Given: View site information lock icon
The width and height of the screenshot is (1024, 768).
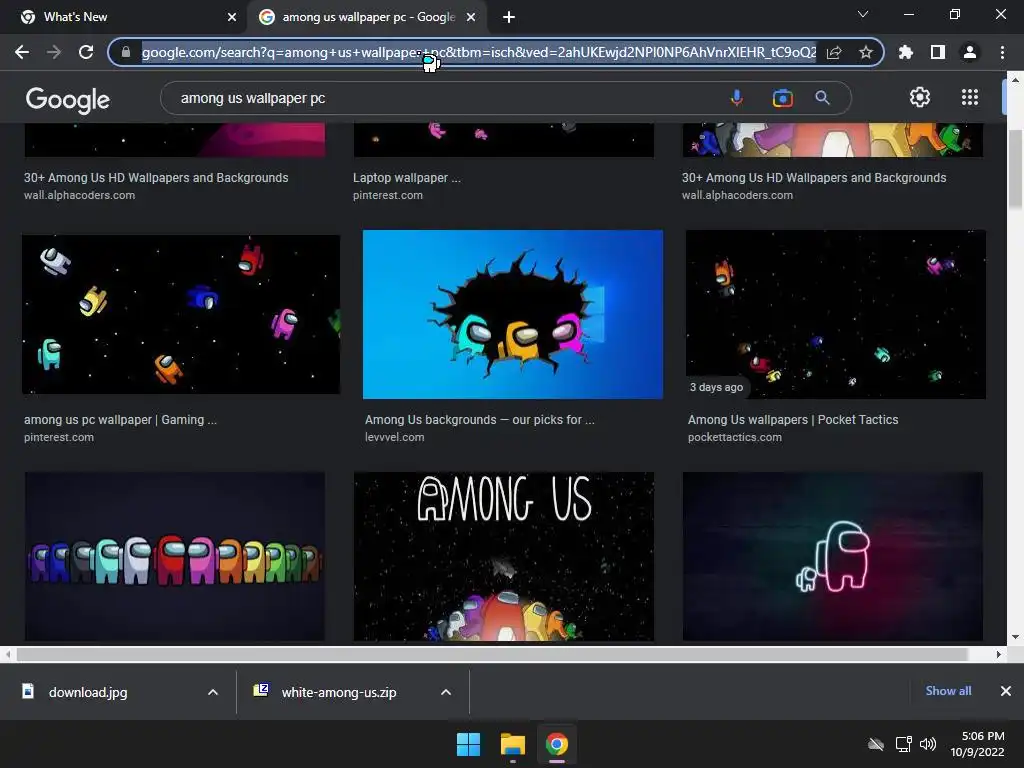Looking at the screenshot, I should click(x=126, y=52).
